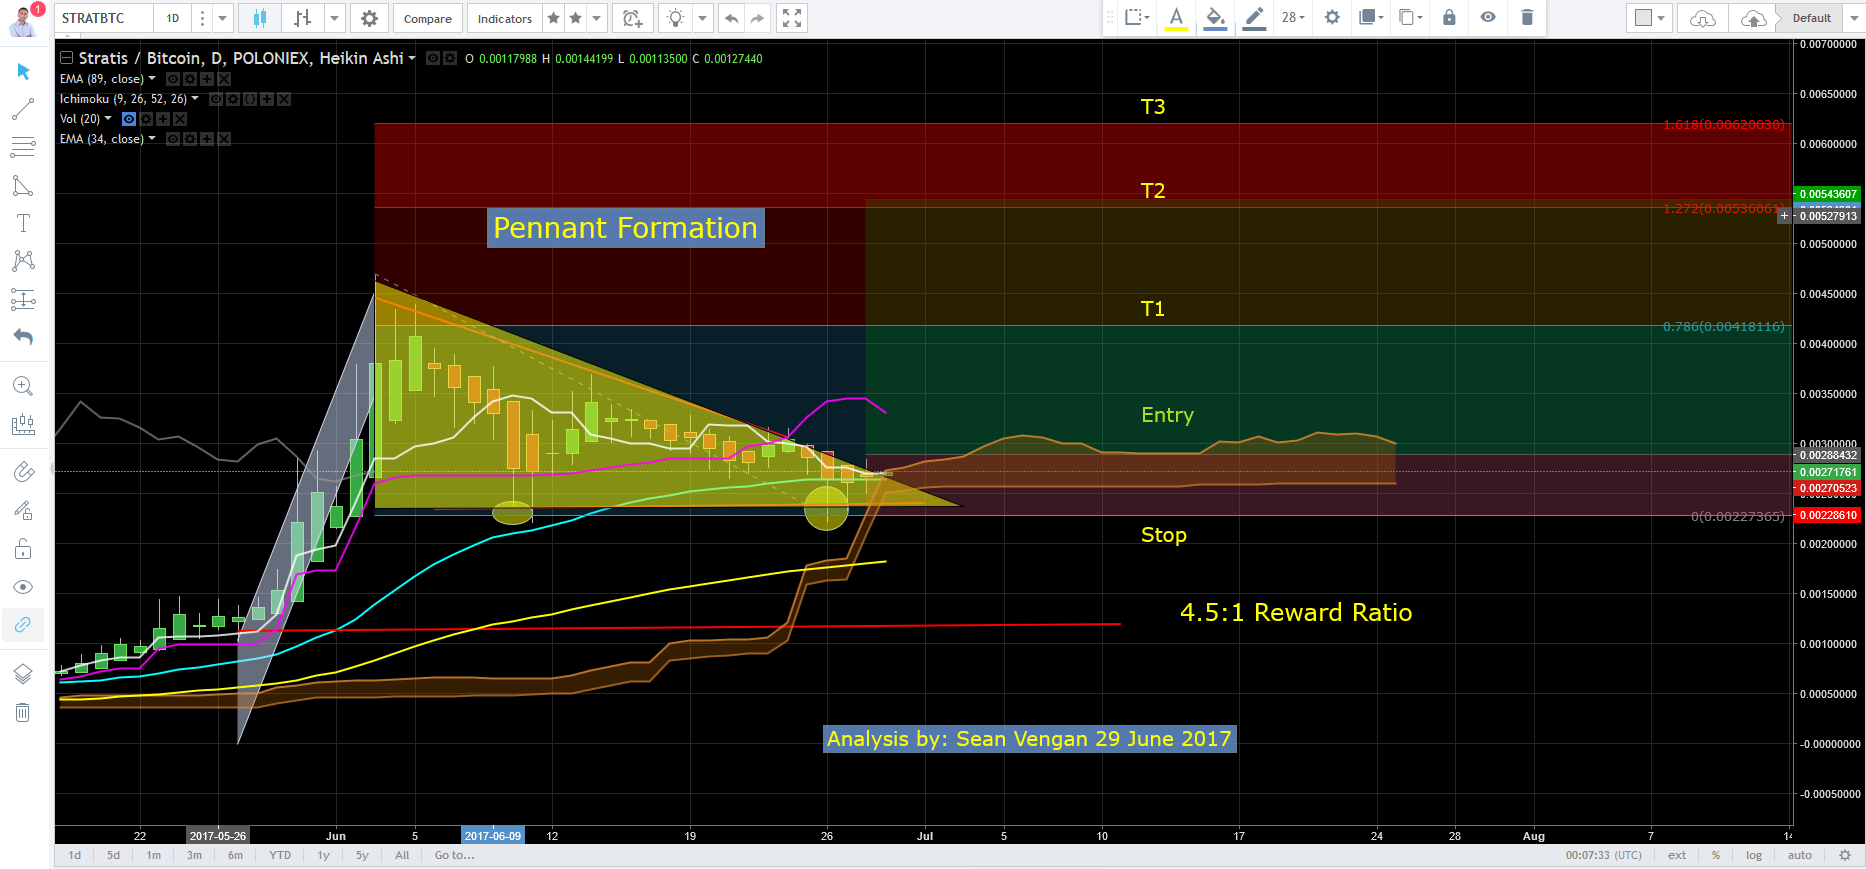Delete selected drawing via floating trash icon
This screenshot has width=1866, height=869.
1527,17
